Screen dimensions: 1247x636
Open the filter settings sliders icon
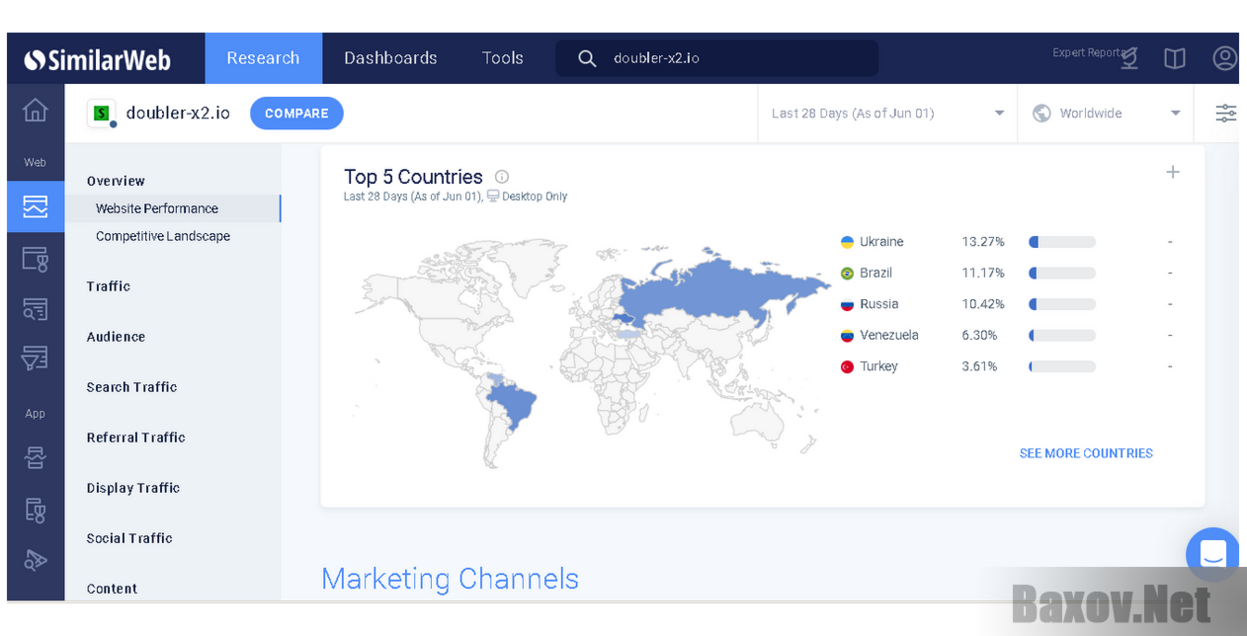(1226, 113)
